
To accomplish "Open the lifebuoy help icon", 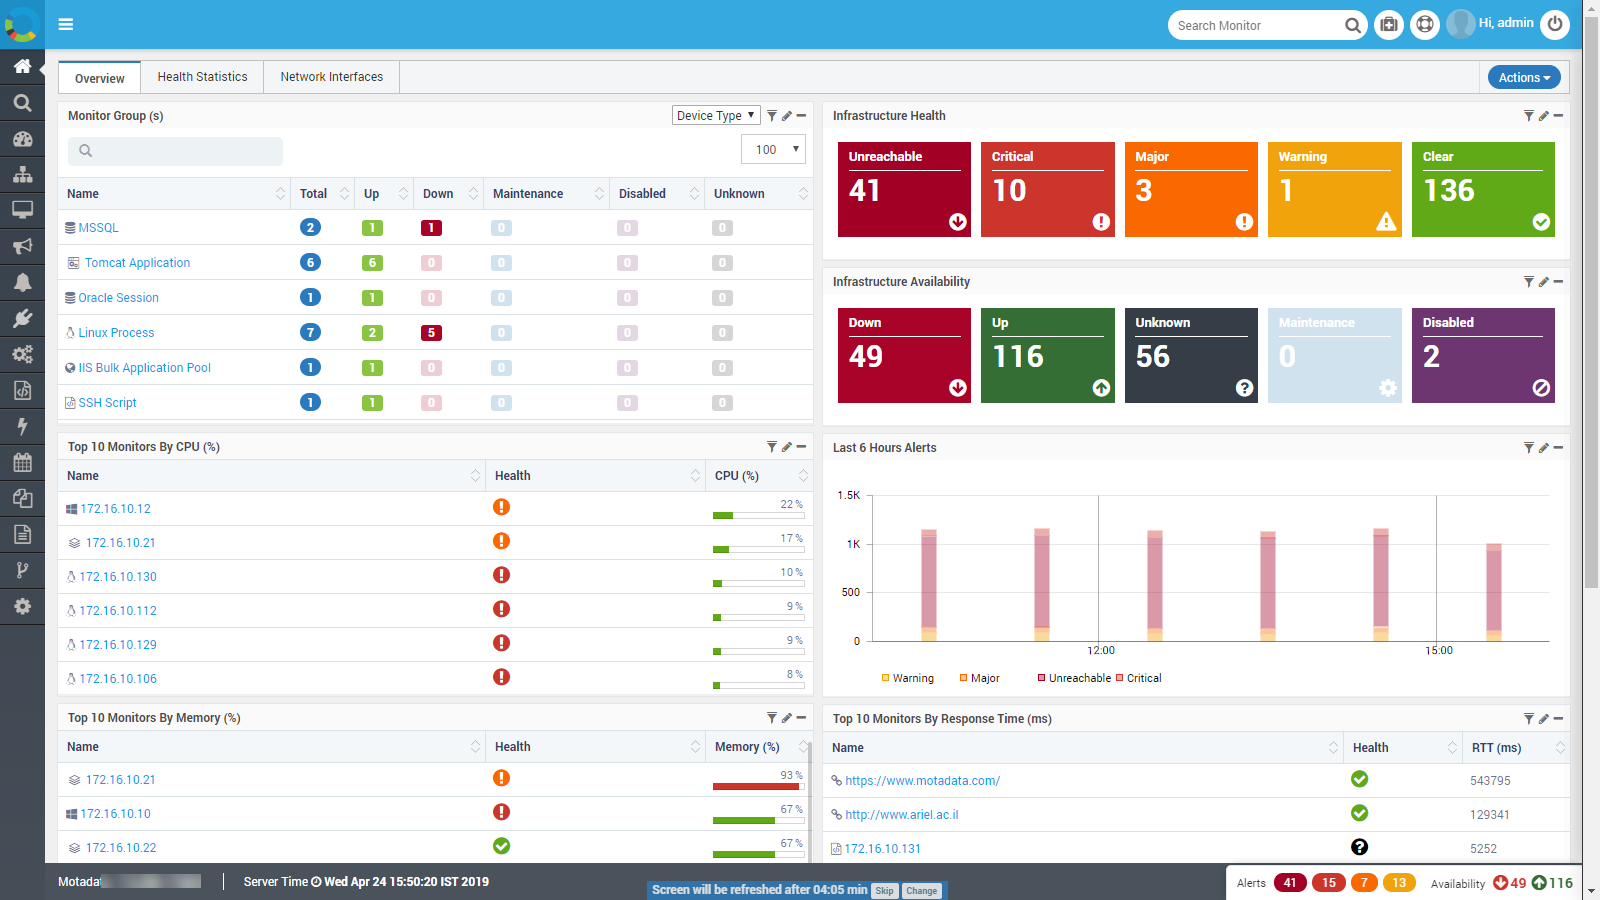I will 1425,24.
